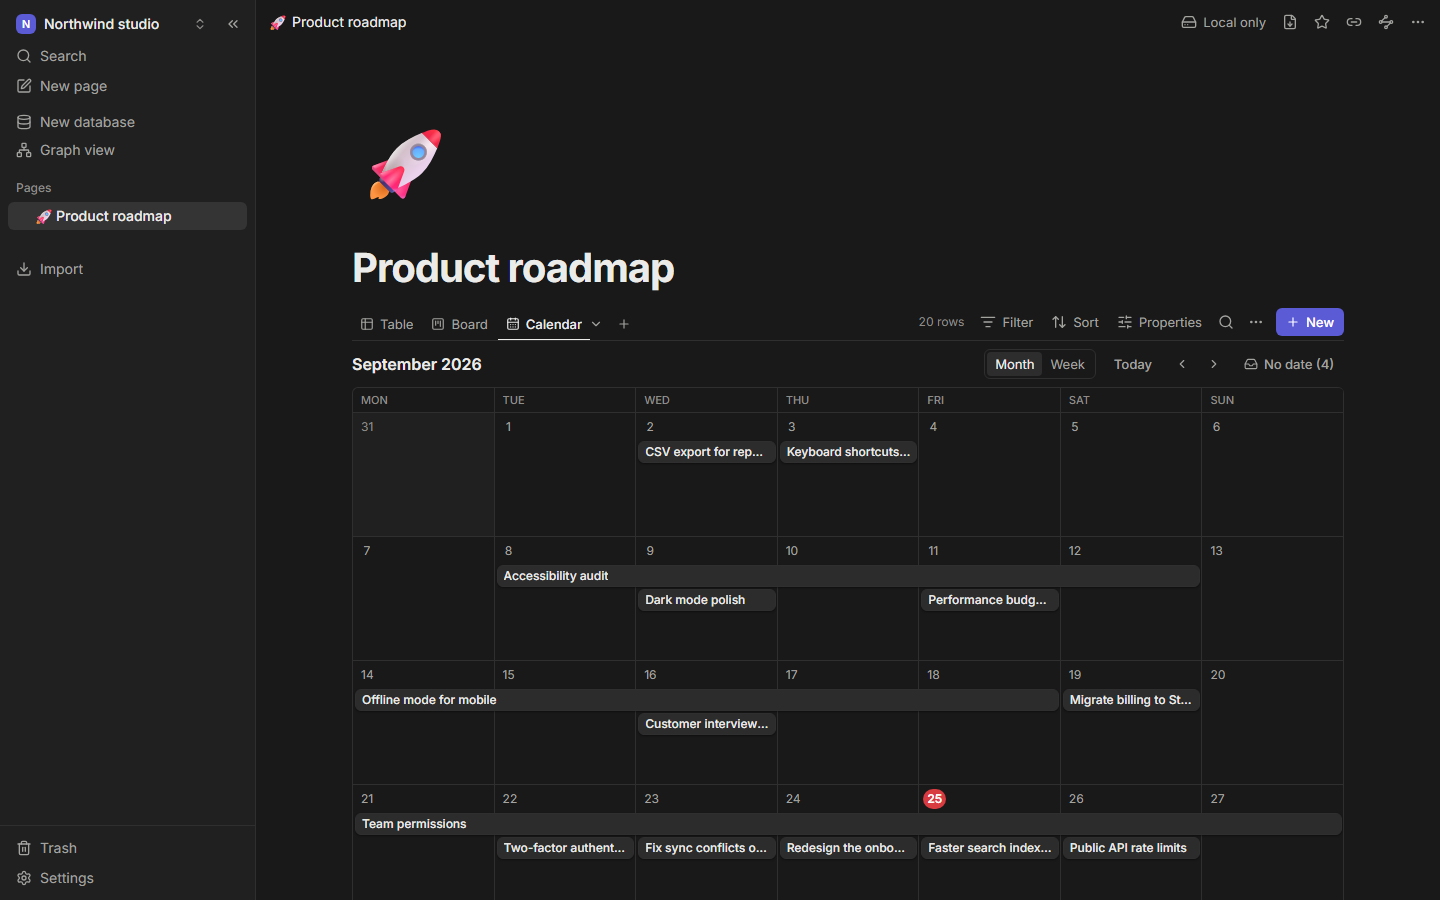Collapse the sidebar with the double-chevron icon

point(233,24)
